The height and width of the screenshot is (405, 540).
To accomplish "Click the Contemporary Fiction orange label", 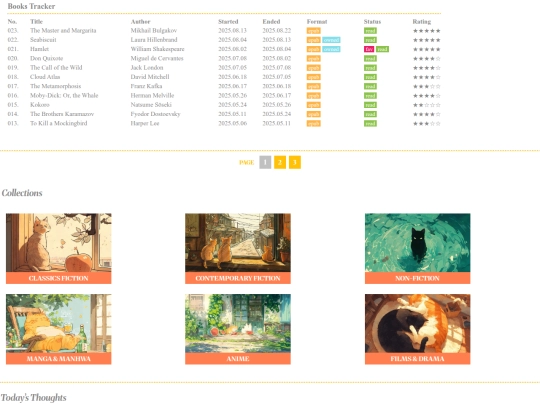I will point(238,278).
